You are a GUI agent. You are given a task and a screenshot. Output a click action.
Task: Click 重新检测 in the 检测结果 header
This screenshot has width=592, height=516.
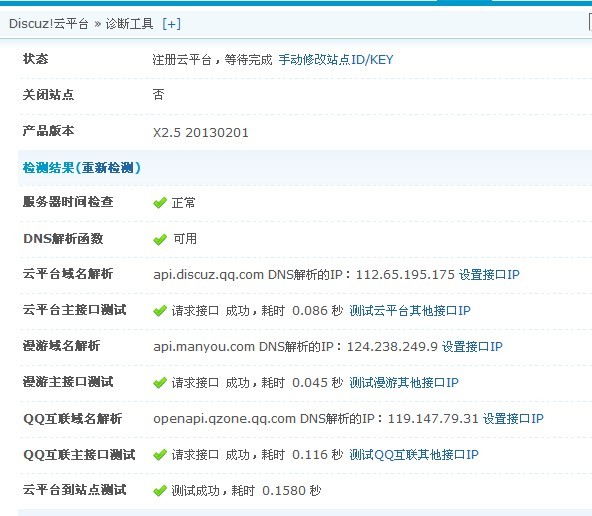tap(108, 168)
